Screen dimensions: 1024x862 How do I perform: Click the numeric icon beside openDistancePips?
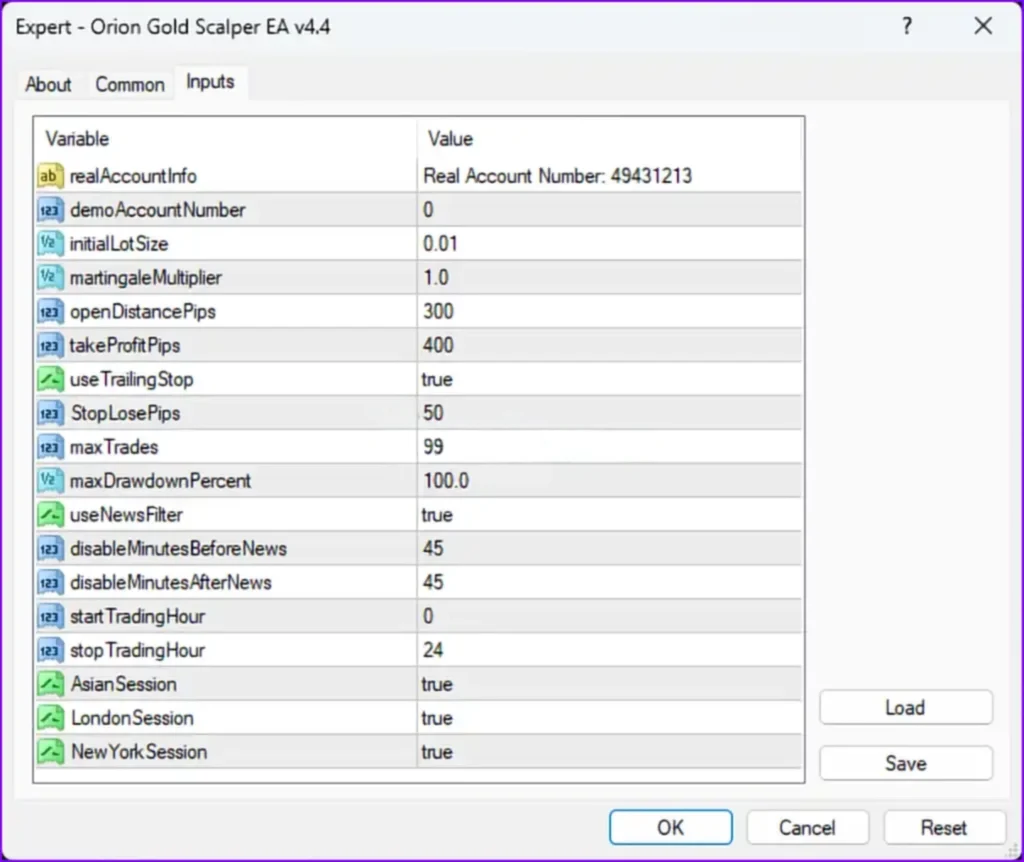pos(49,311)
